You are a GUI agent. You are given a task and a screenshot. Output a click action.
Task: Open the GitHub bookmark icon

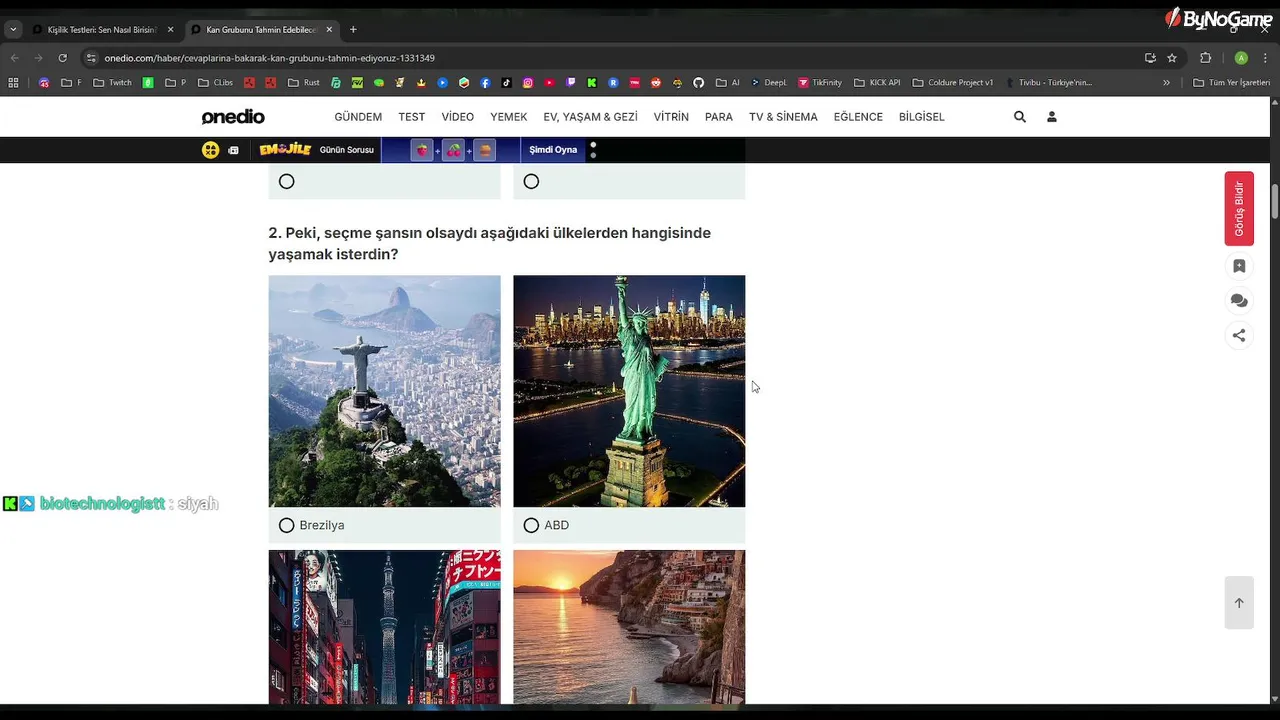click(x=698, y=83)
